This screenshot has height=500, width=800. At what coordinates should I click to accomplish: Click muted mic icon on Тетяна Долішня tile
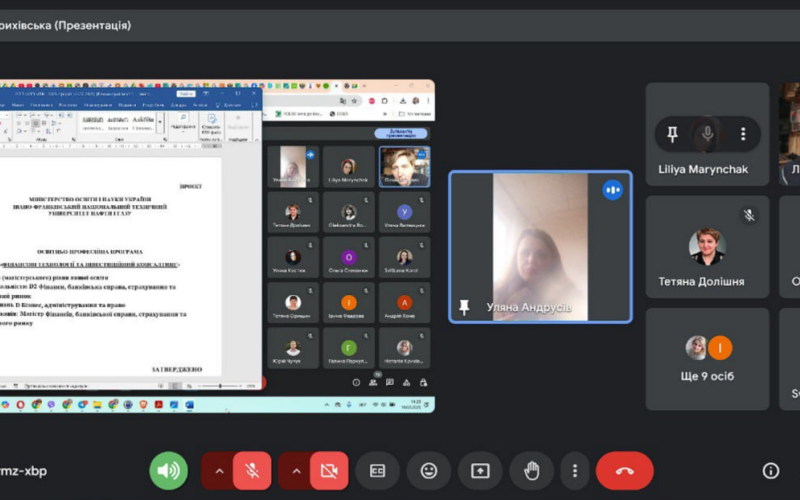(x=749, y=215)
